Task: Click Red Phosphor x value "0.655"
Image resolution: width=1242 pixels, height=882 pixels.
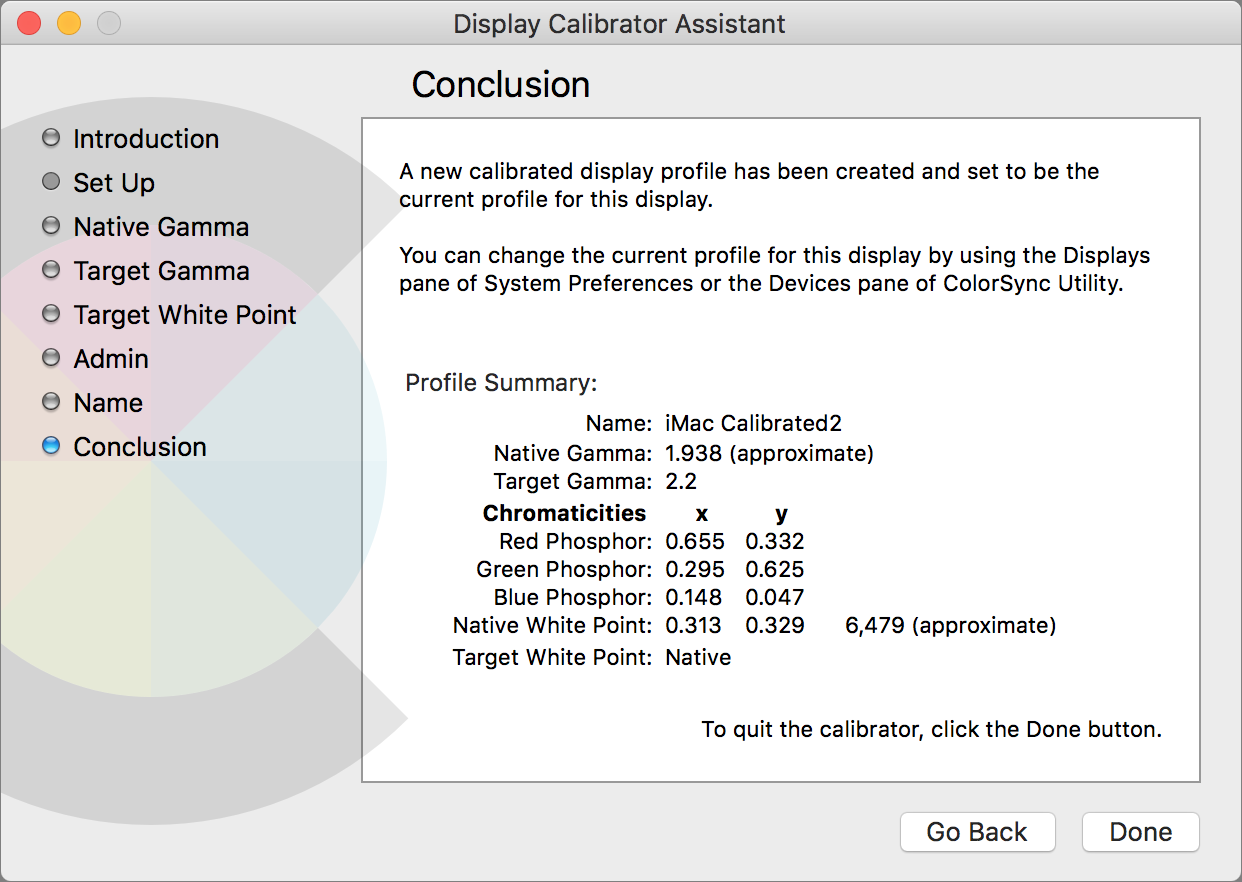Action: click(695, 542)
